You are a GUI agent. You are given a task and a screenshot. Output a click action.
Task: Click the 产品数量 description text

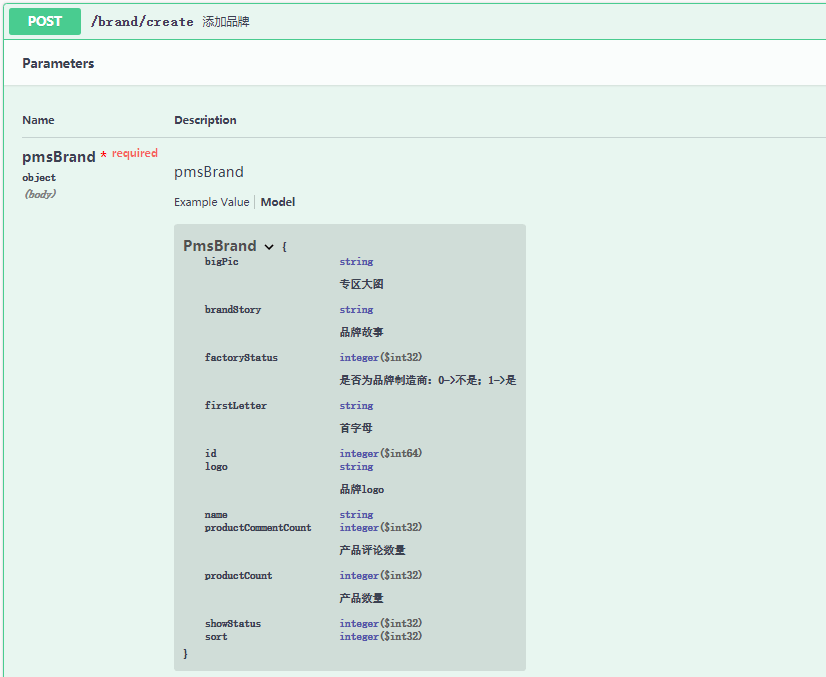click(x=361, y=598)
